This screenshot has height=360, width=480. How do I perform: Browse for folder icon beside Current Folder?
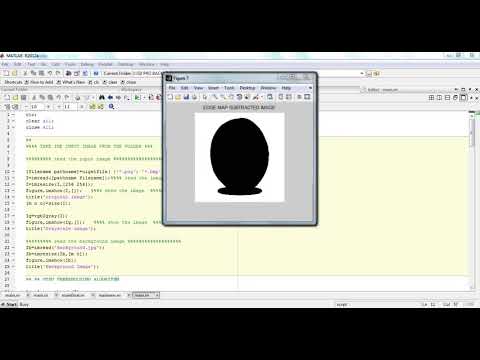tap(369, 74)
